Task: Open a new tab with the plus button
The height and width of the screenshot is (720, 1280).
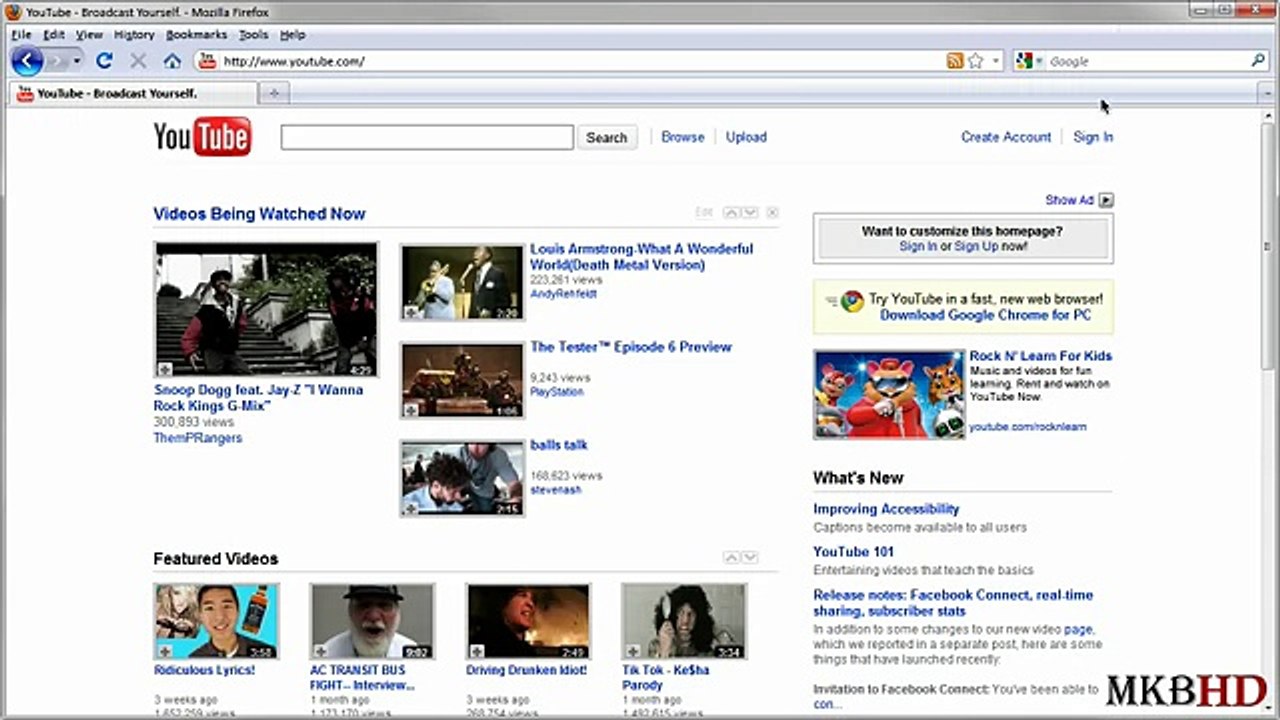Action: [x=274, y=93]
